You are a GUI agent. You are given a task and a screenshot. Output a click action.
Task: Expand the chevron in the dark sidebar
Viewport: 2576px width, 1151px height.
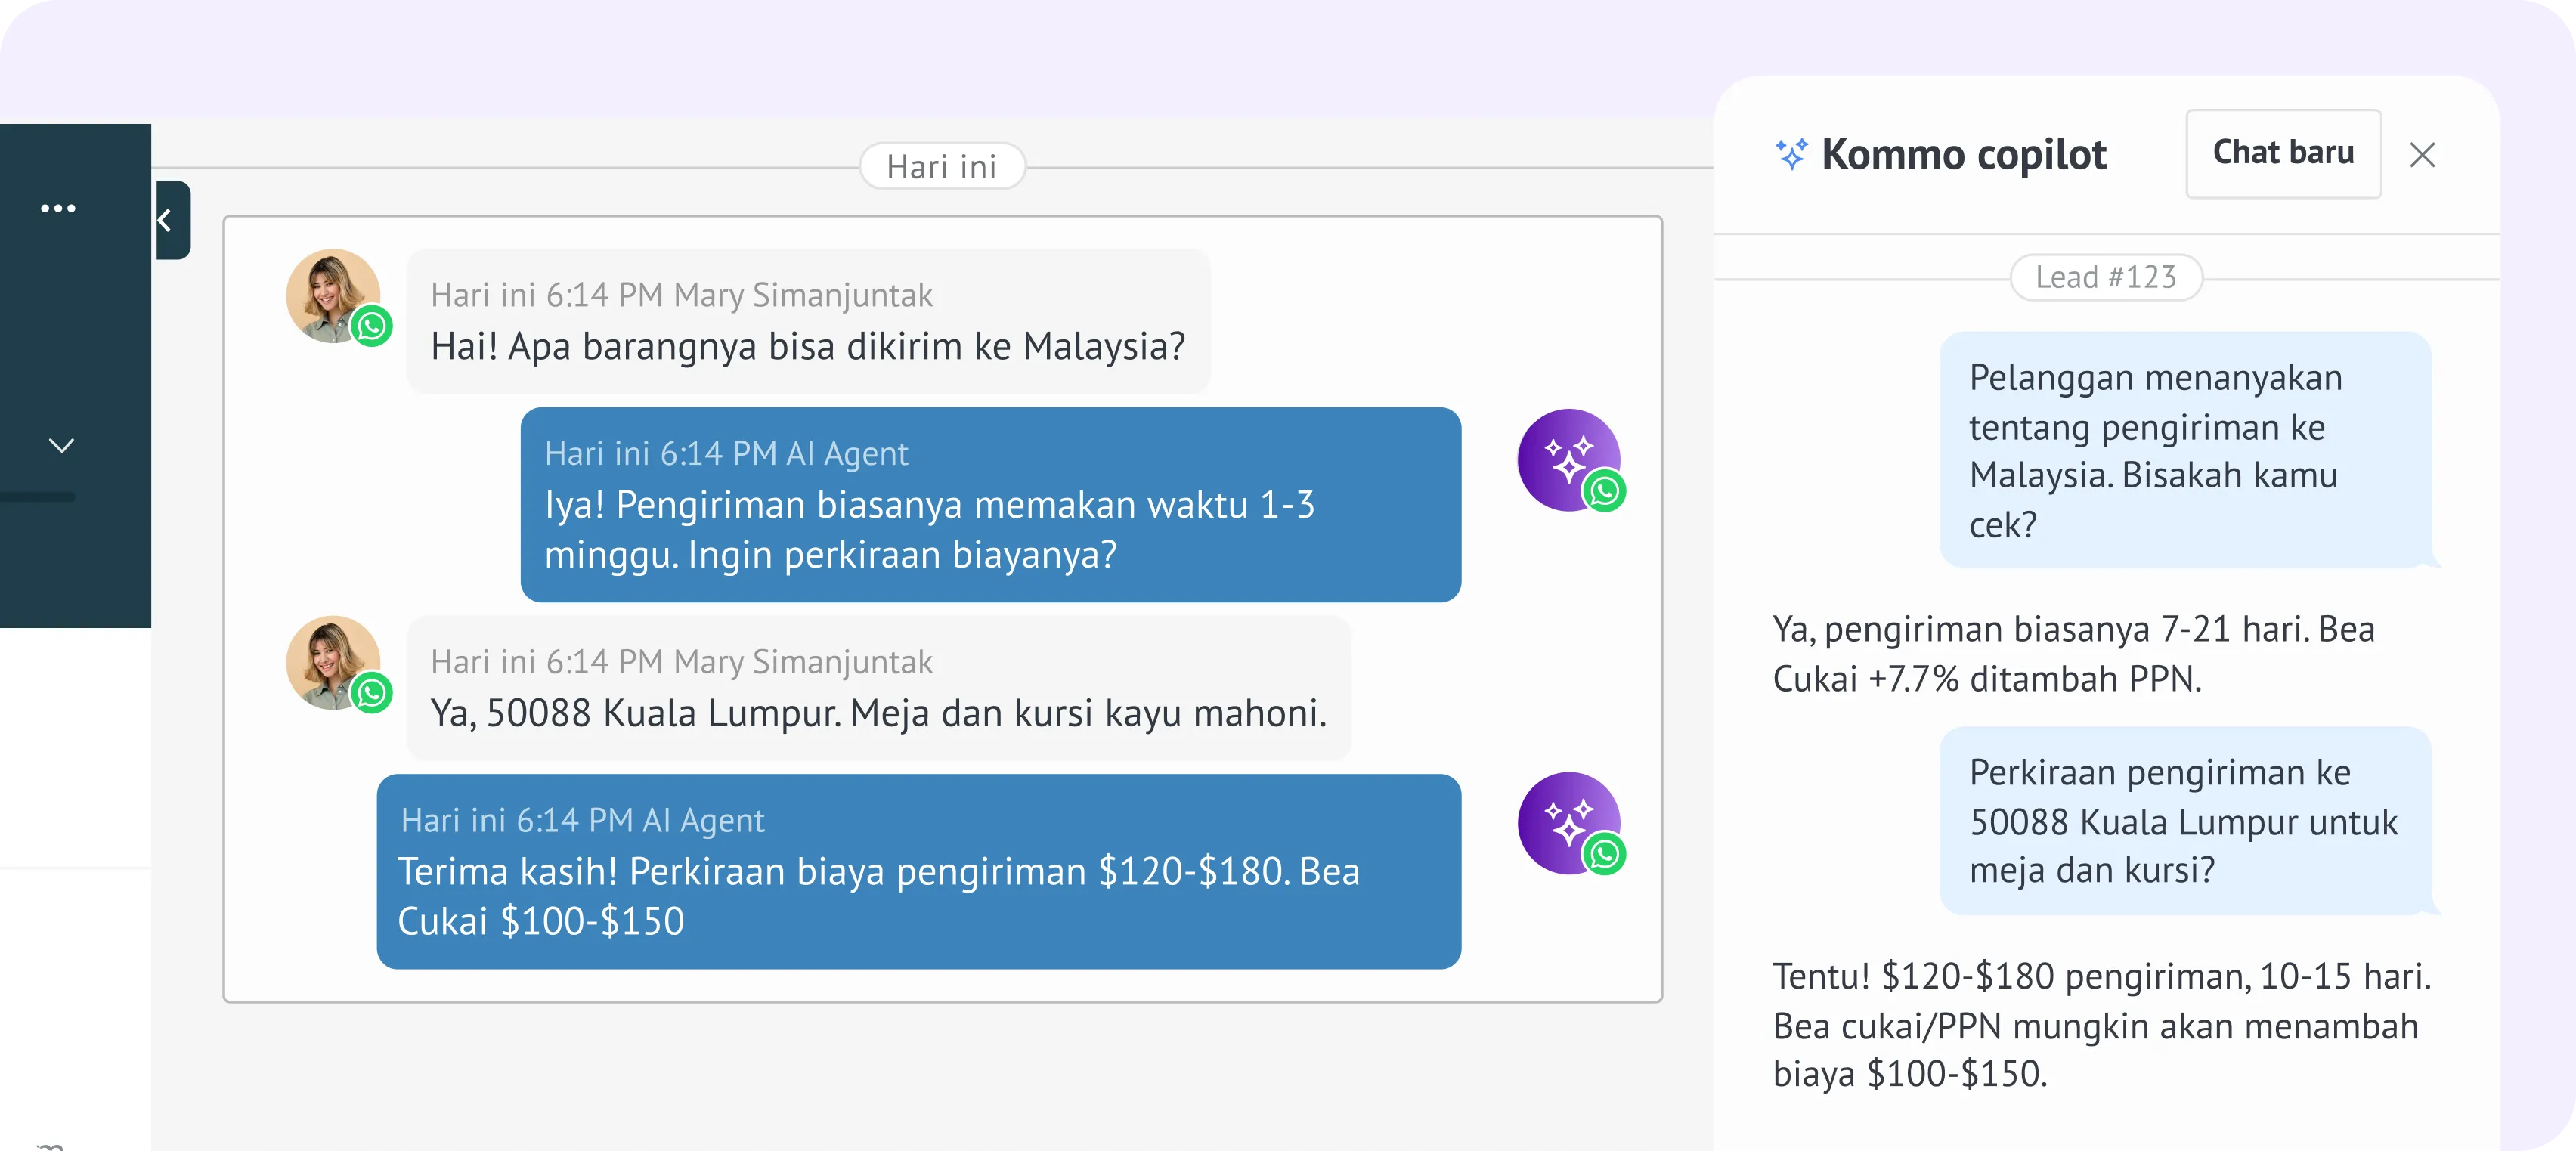pyautogui.click(x=60, y=445)
